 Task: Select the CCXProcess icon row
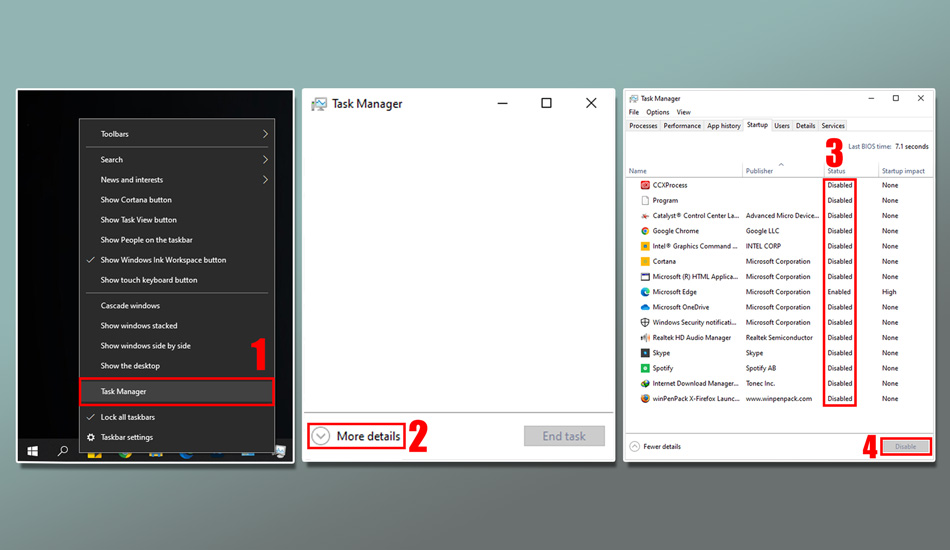(645, 185)
